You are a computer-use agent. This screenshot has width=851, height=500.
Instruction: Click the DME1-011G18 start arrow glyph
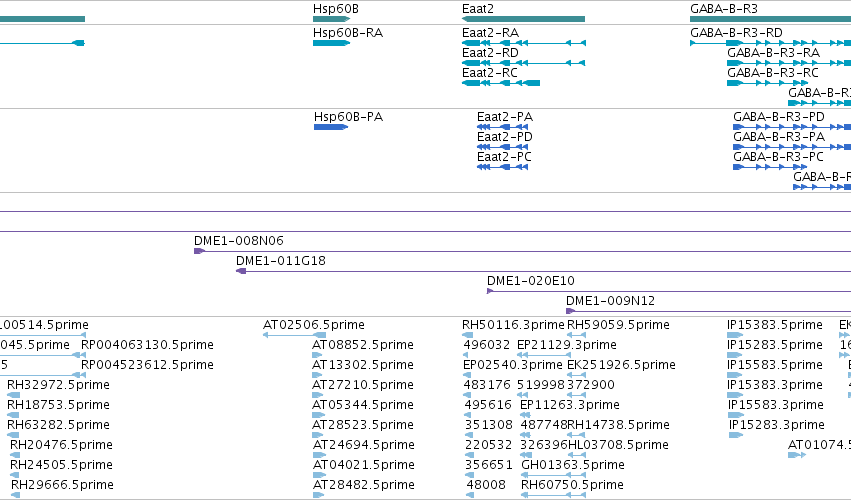point(241,271)
